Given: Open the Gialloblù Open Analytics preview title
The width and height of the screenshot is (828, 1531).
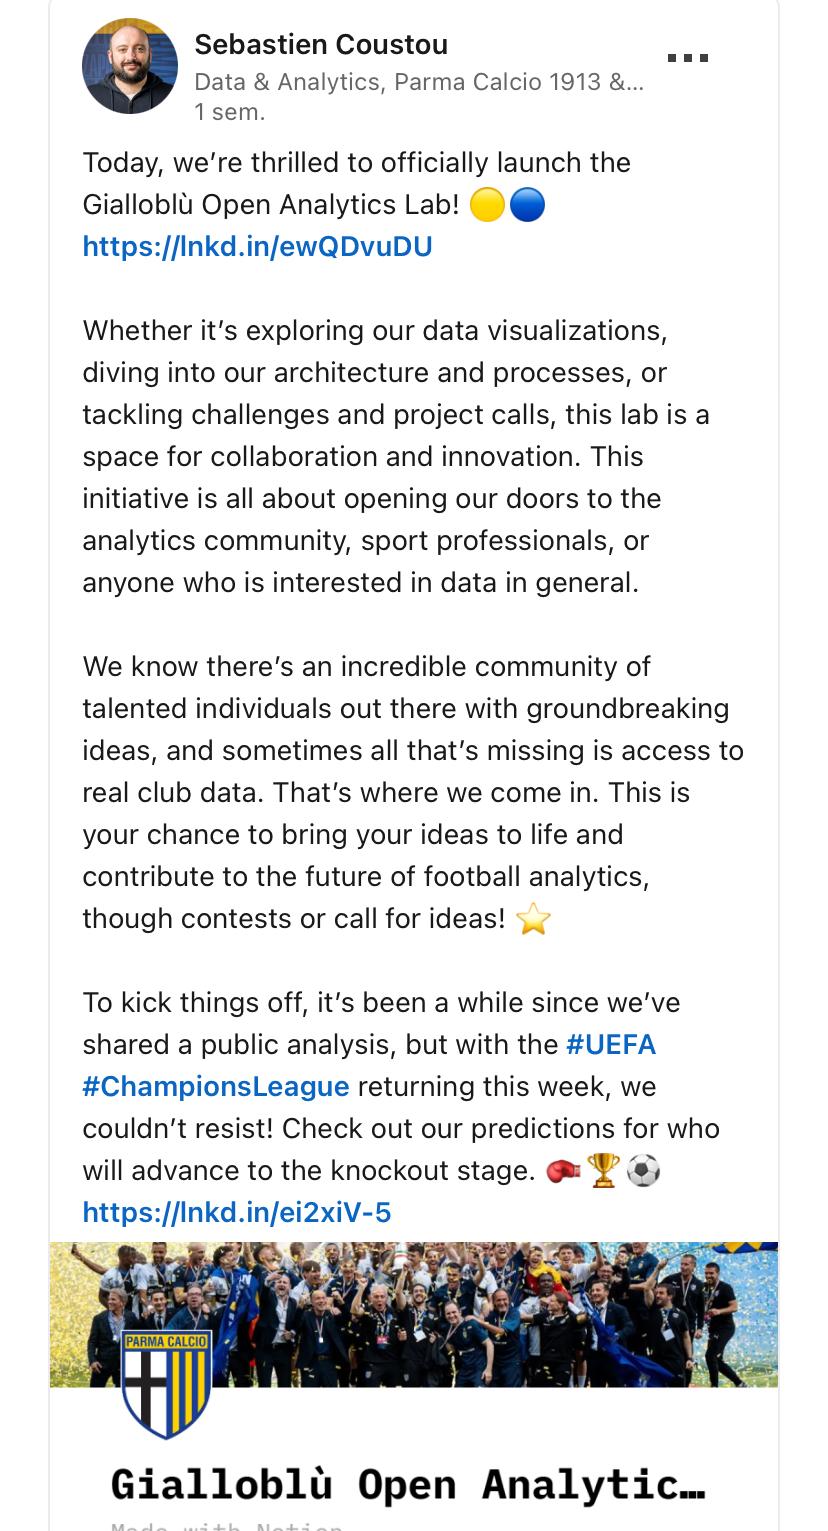Looking at the screenshot, I should [x=408, y=1484].
